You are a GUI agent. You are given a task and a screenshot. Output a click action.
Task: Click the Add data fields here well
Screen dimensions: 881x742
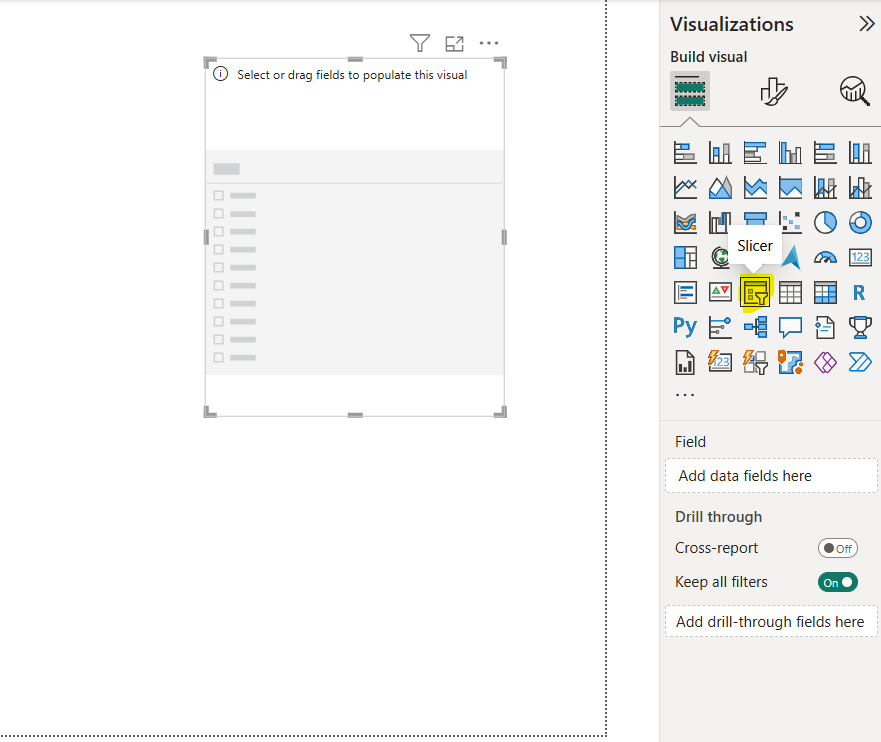771,476
